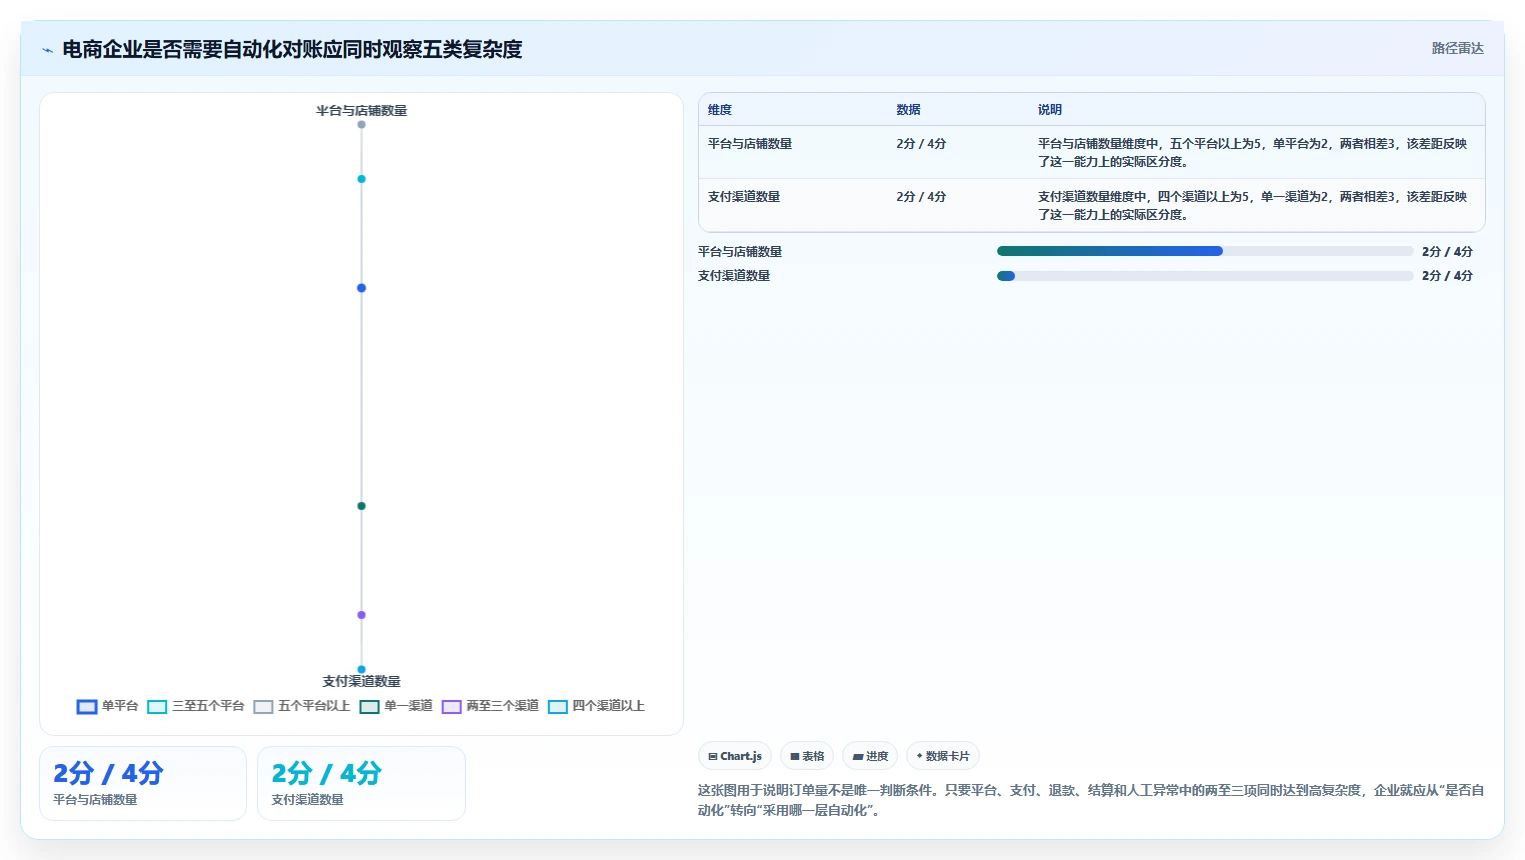Click the 数据 column header

(x=908, y=110)
